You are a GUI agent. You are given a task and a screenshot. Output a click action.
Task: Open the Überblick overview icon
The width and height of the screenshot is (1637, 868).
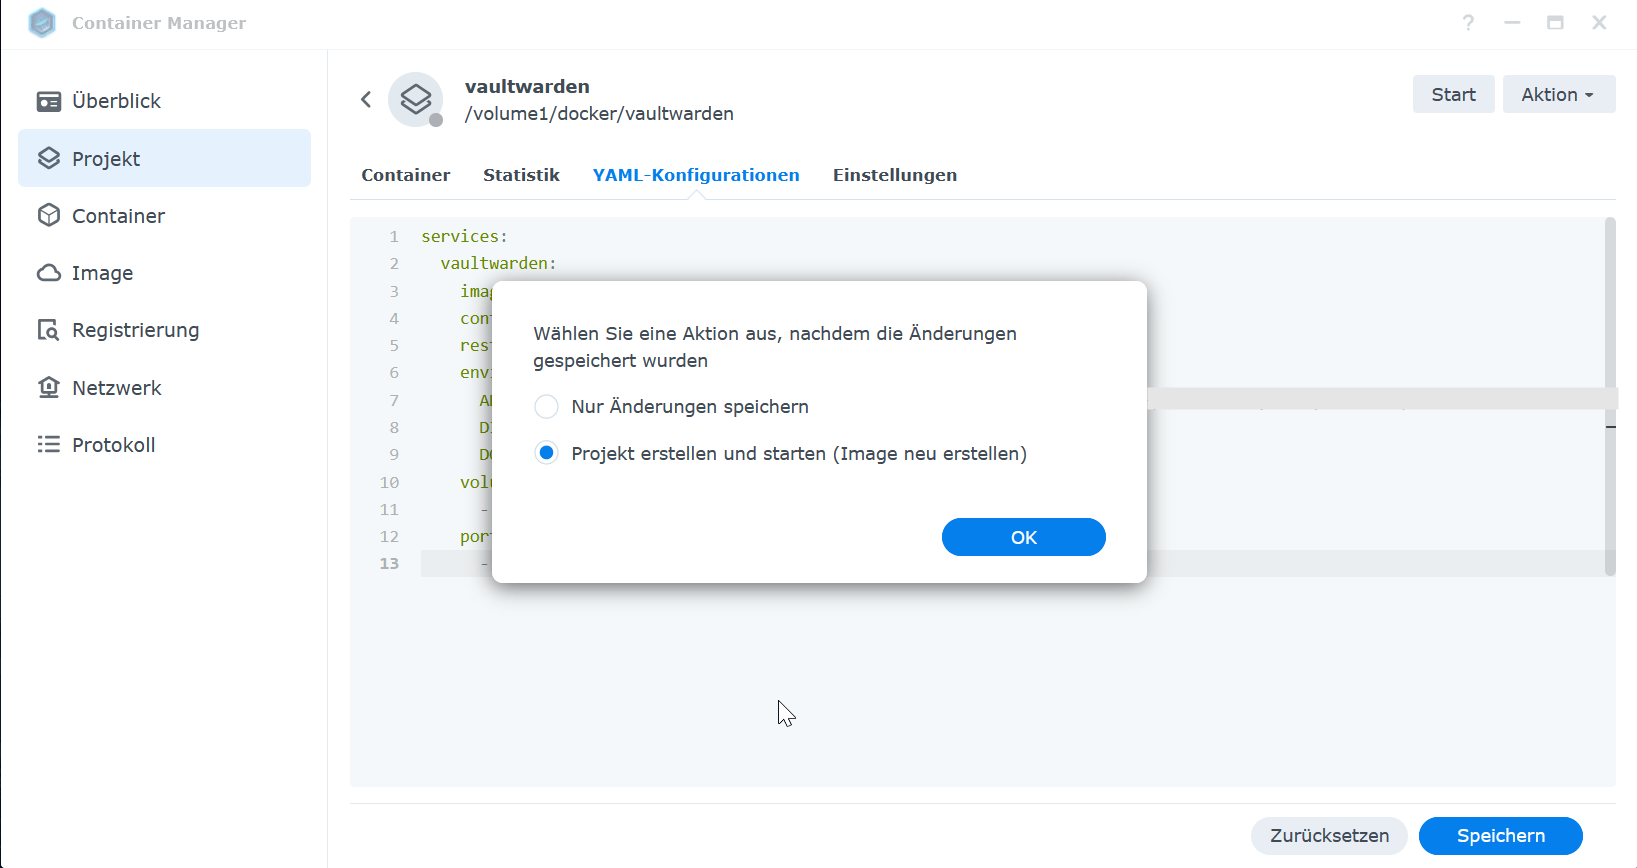48,101
